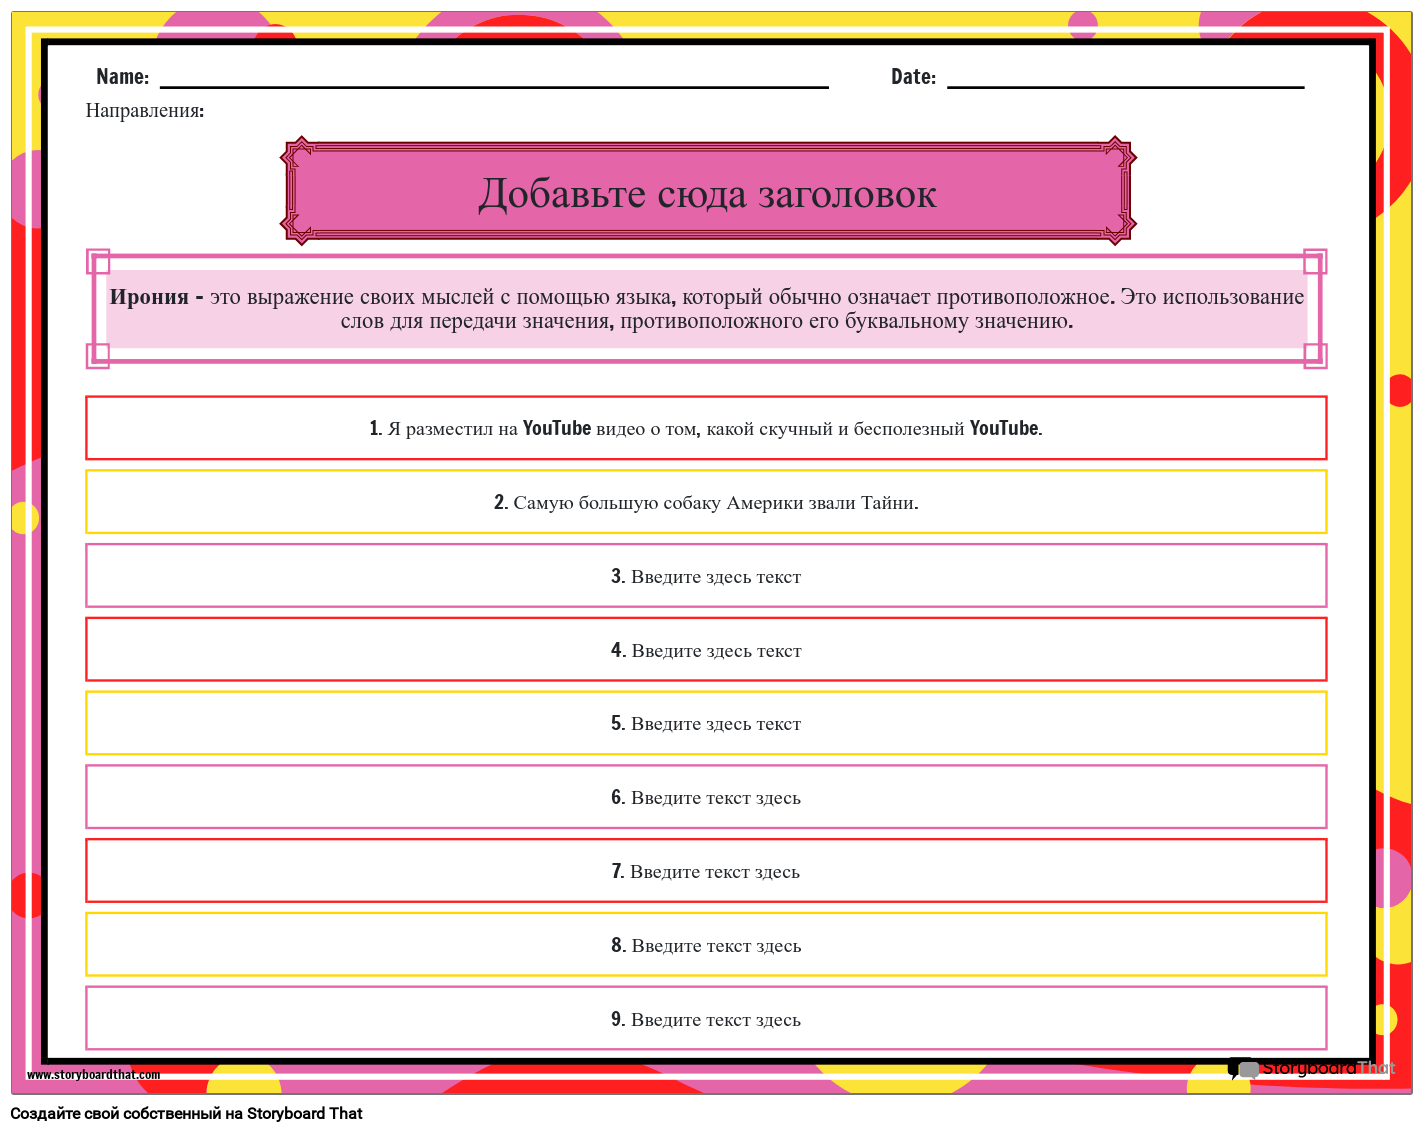Select row 4 'Введите здесь текст'
This screenshot has width=1425, height=1132.
coord(706,650)
